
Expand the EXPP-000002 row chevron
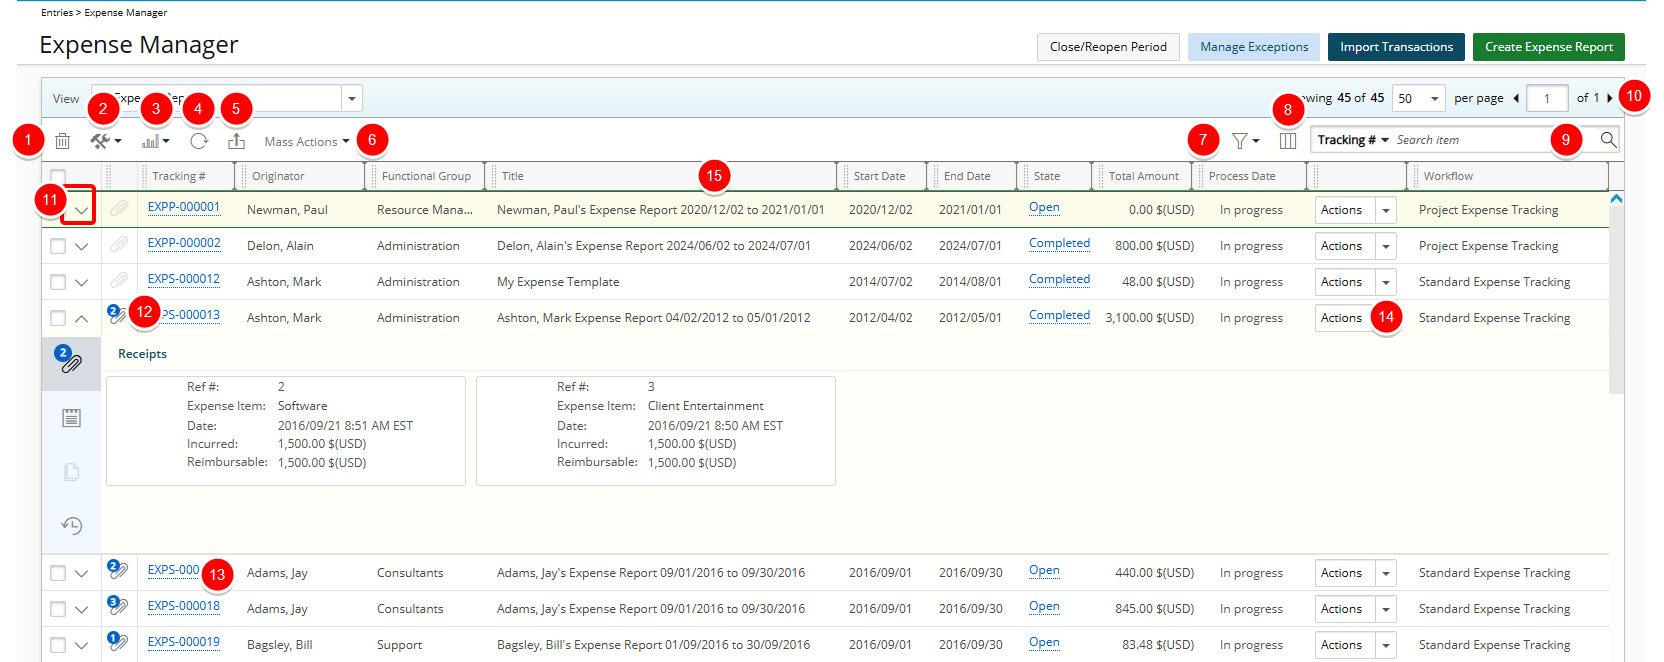pos(81,246)
